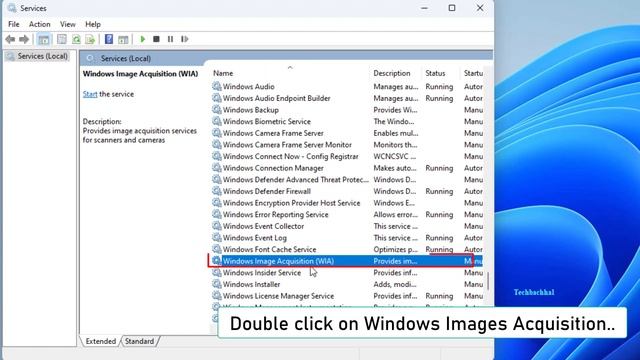Screen dimensions: 640x360
Task: Select Windows Defender Advanced Threat Protection row
Action: point(347,180)
